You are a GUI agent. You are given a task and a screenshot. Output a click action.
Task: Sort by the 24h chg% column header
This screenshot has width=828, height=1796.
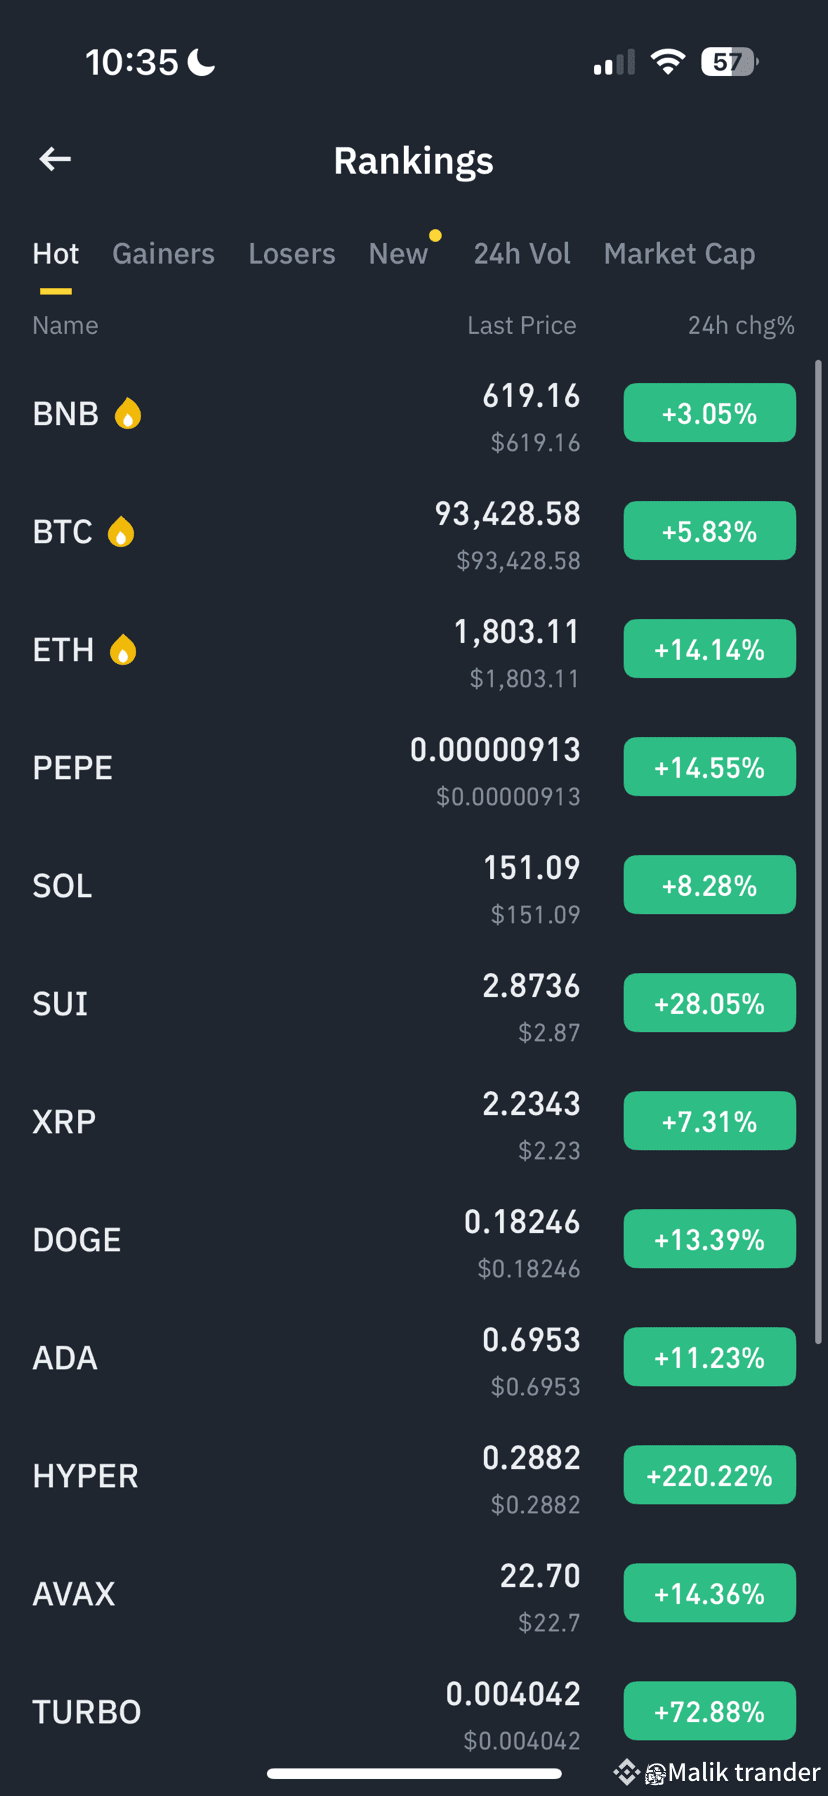pyautogui.click(x=741, y=326)
